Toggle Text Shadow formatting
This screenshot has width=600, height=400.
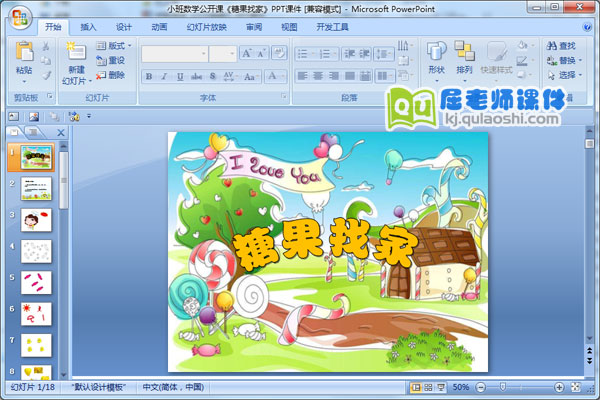click(x=213, y=76)
